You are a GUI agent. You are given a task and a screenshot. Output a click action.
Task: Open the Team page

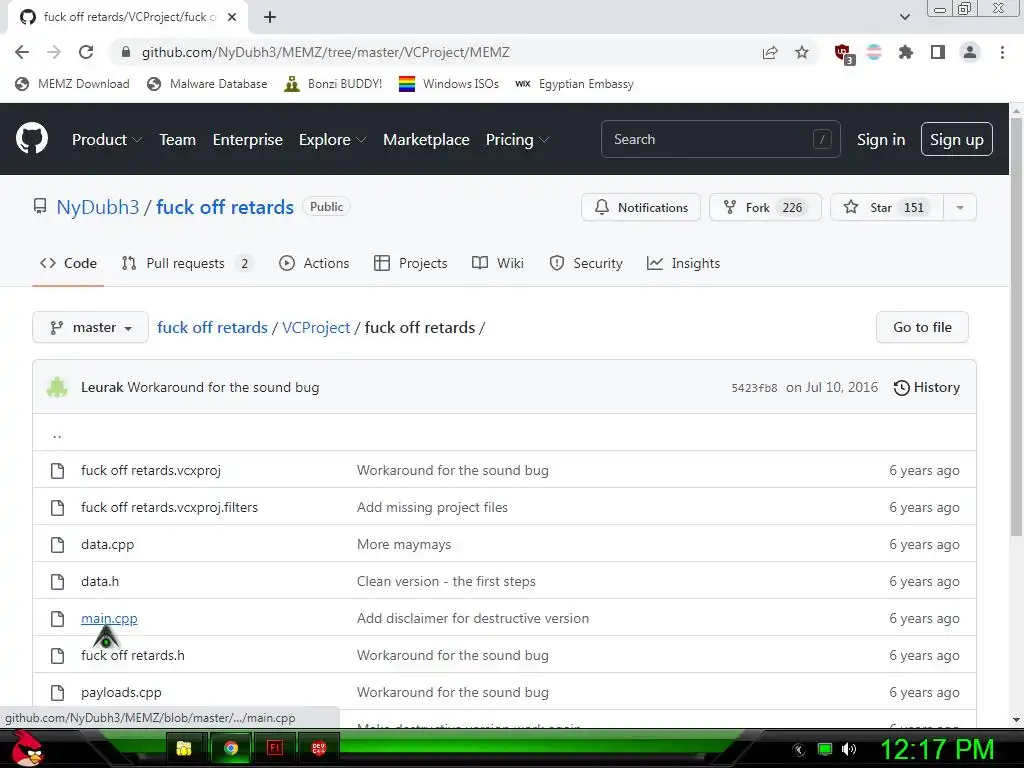[x=178, y=139]
